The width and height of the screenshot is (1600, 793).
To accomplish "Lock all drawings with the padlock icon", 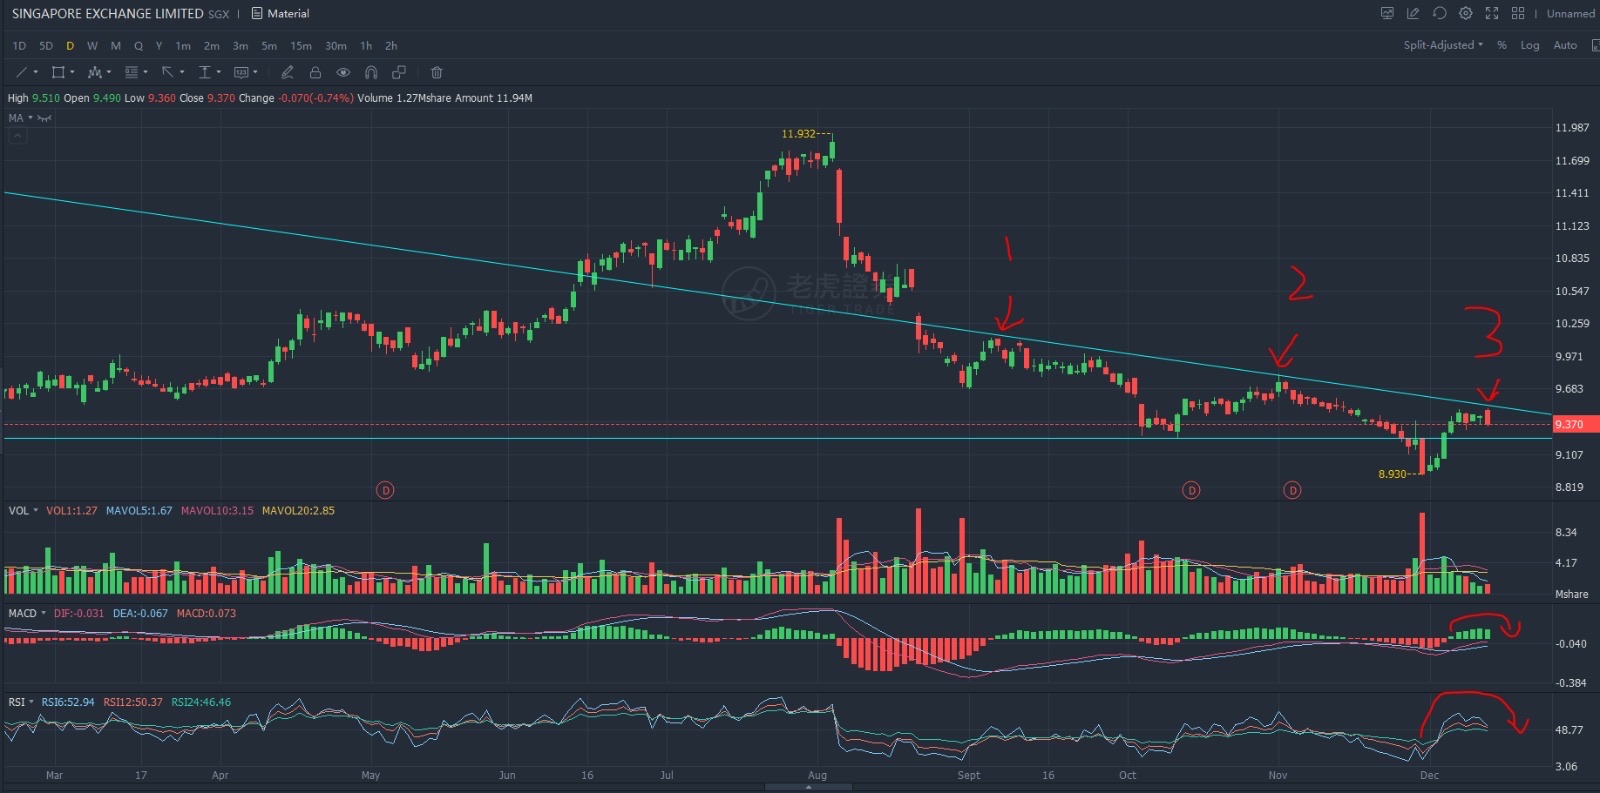I will coord(315,72).
